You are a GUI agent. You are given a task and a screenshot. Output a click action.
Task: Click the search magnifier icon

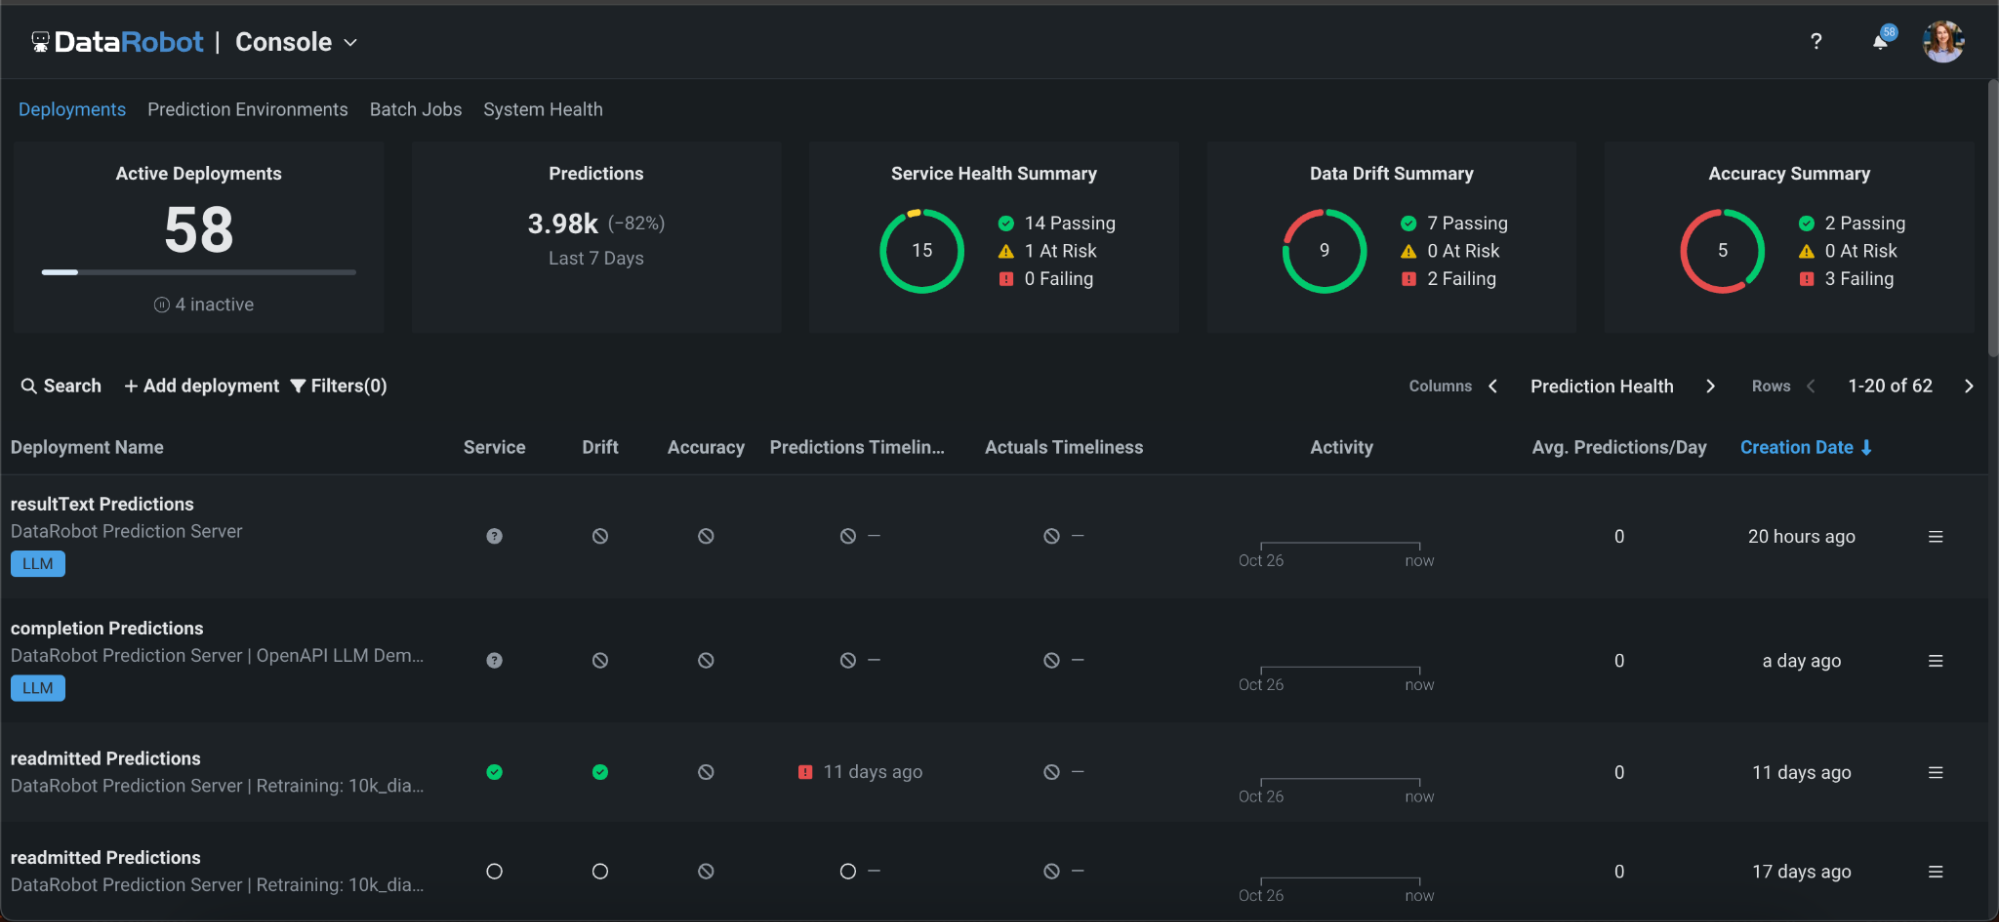pos(28,386)
